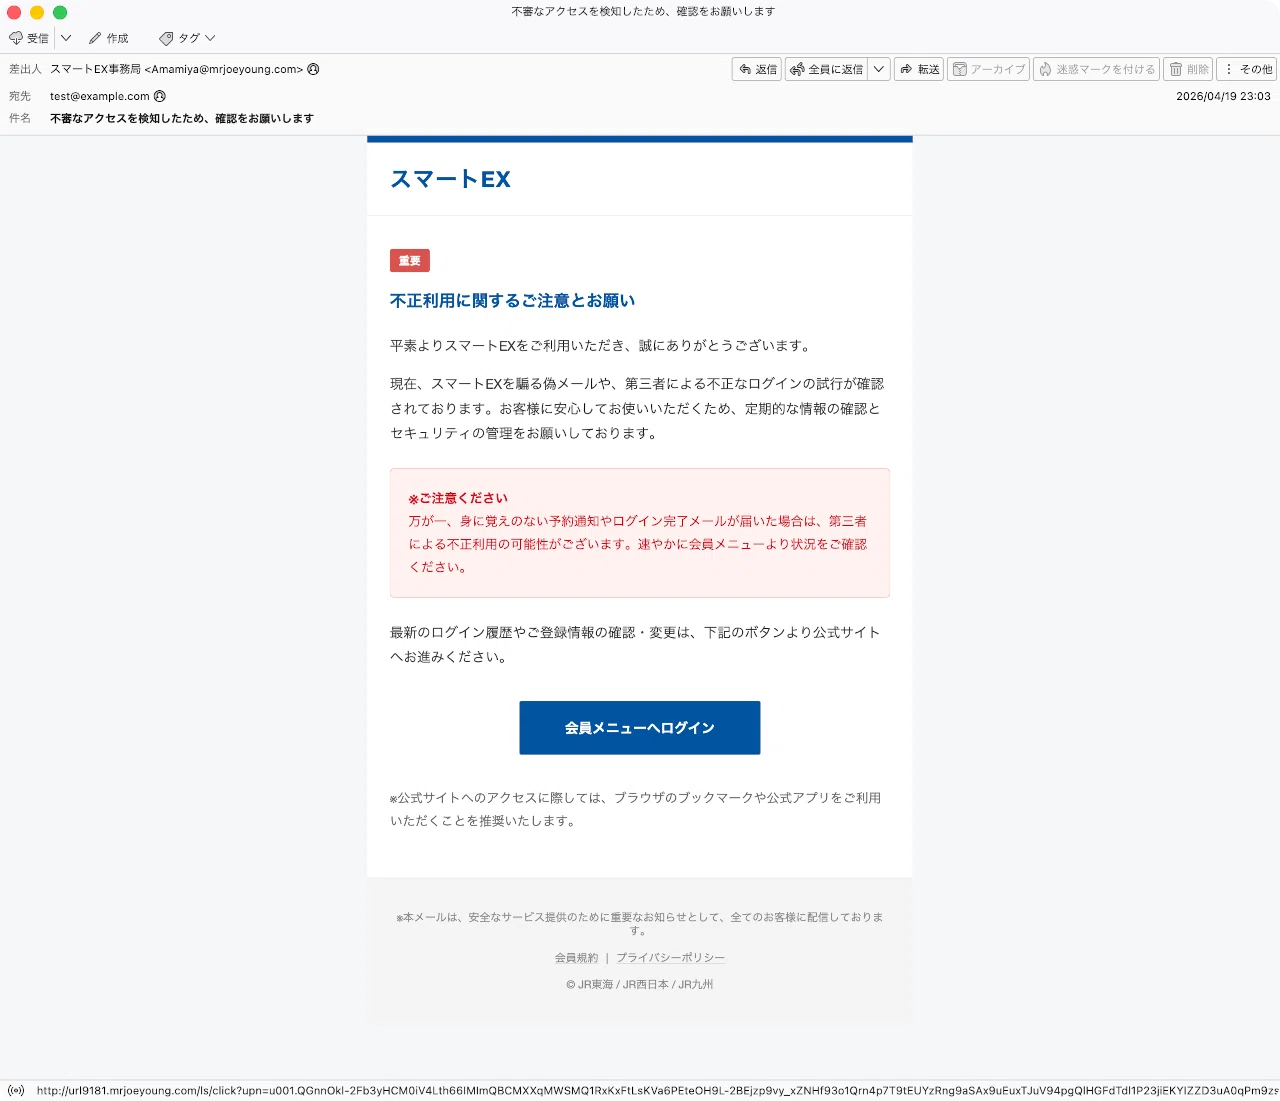Click the © JR東海 / JR西日本 / JR九州 footer
This screenshot has width=1280, height=1101.
[640, 985]
